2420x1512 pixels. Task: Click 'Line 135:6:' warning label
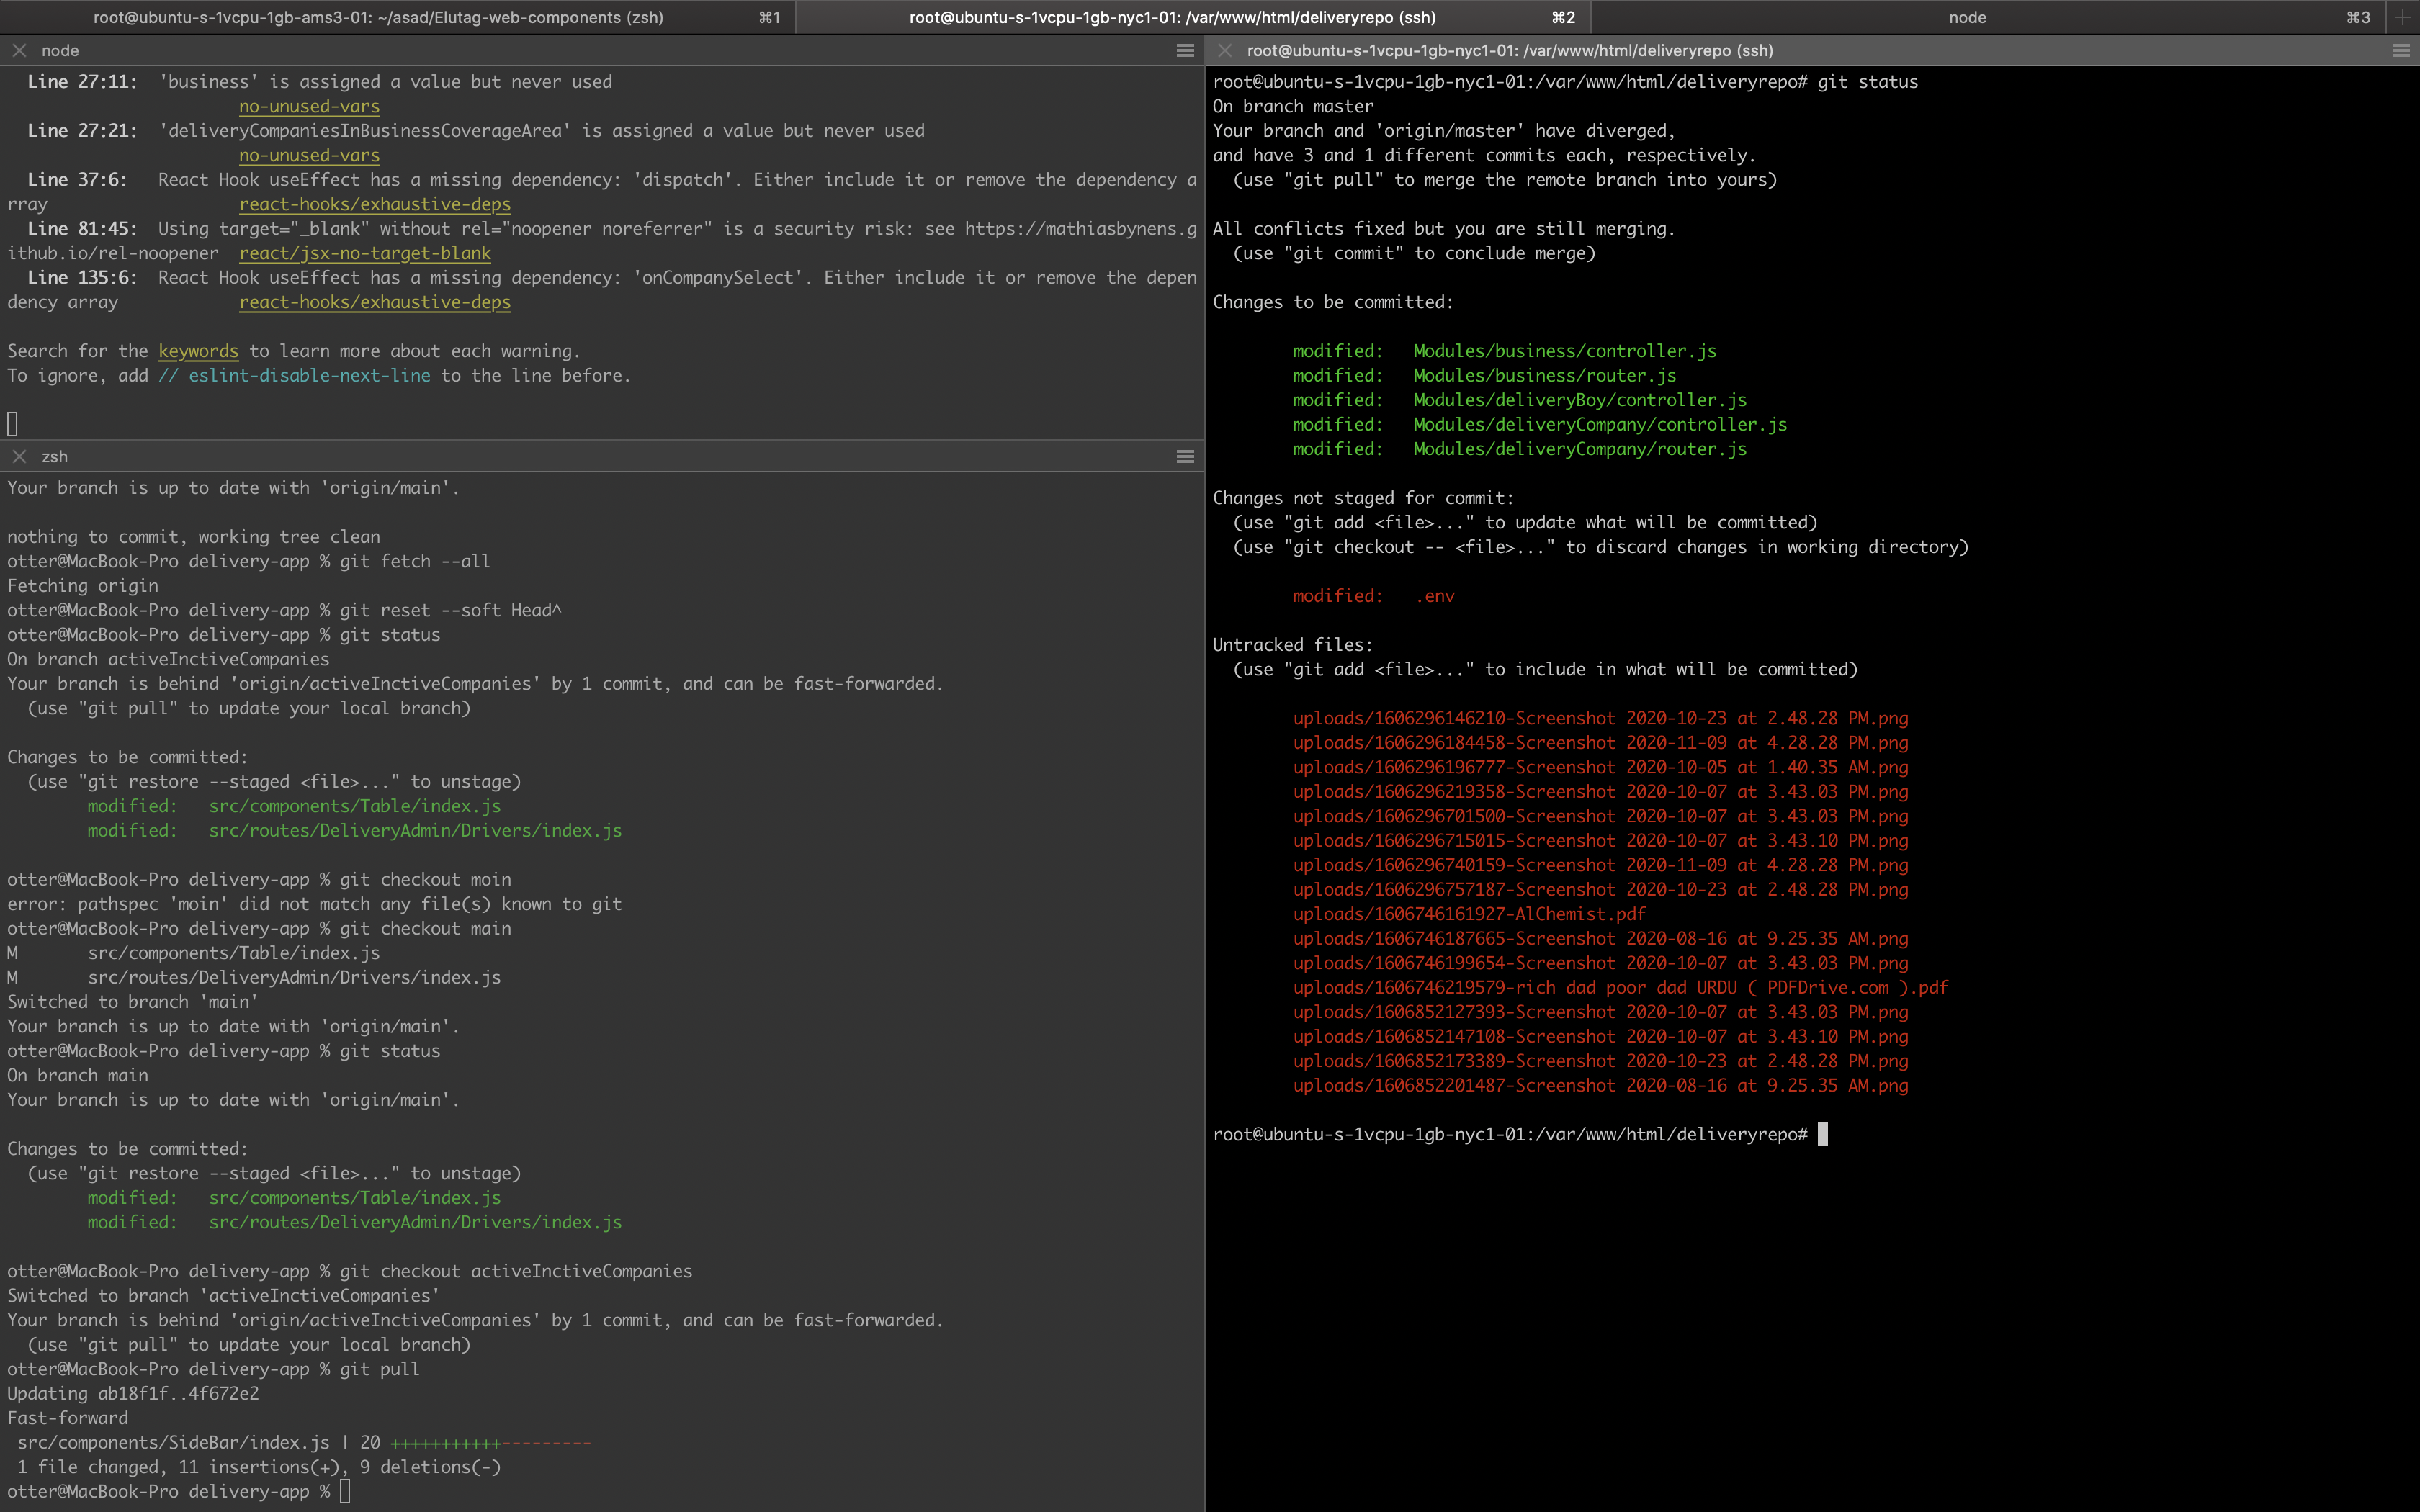click(82, 277)
